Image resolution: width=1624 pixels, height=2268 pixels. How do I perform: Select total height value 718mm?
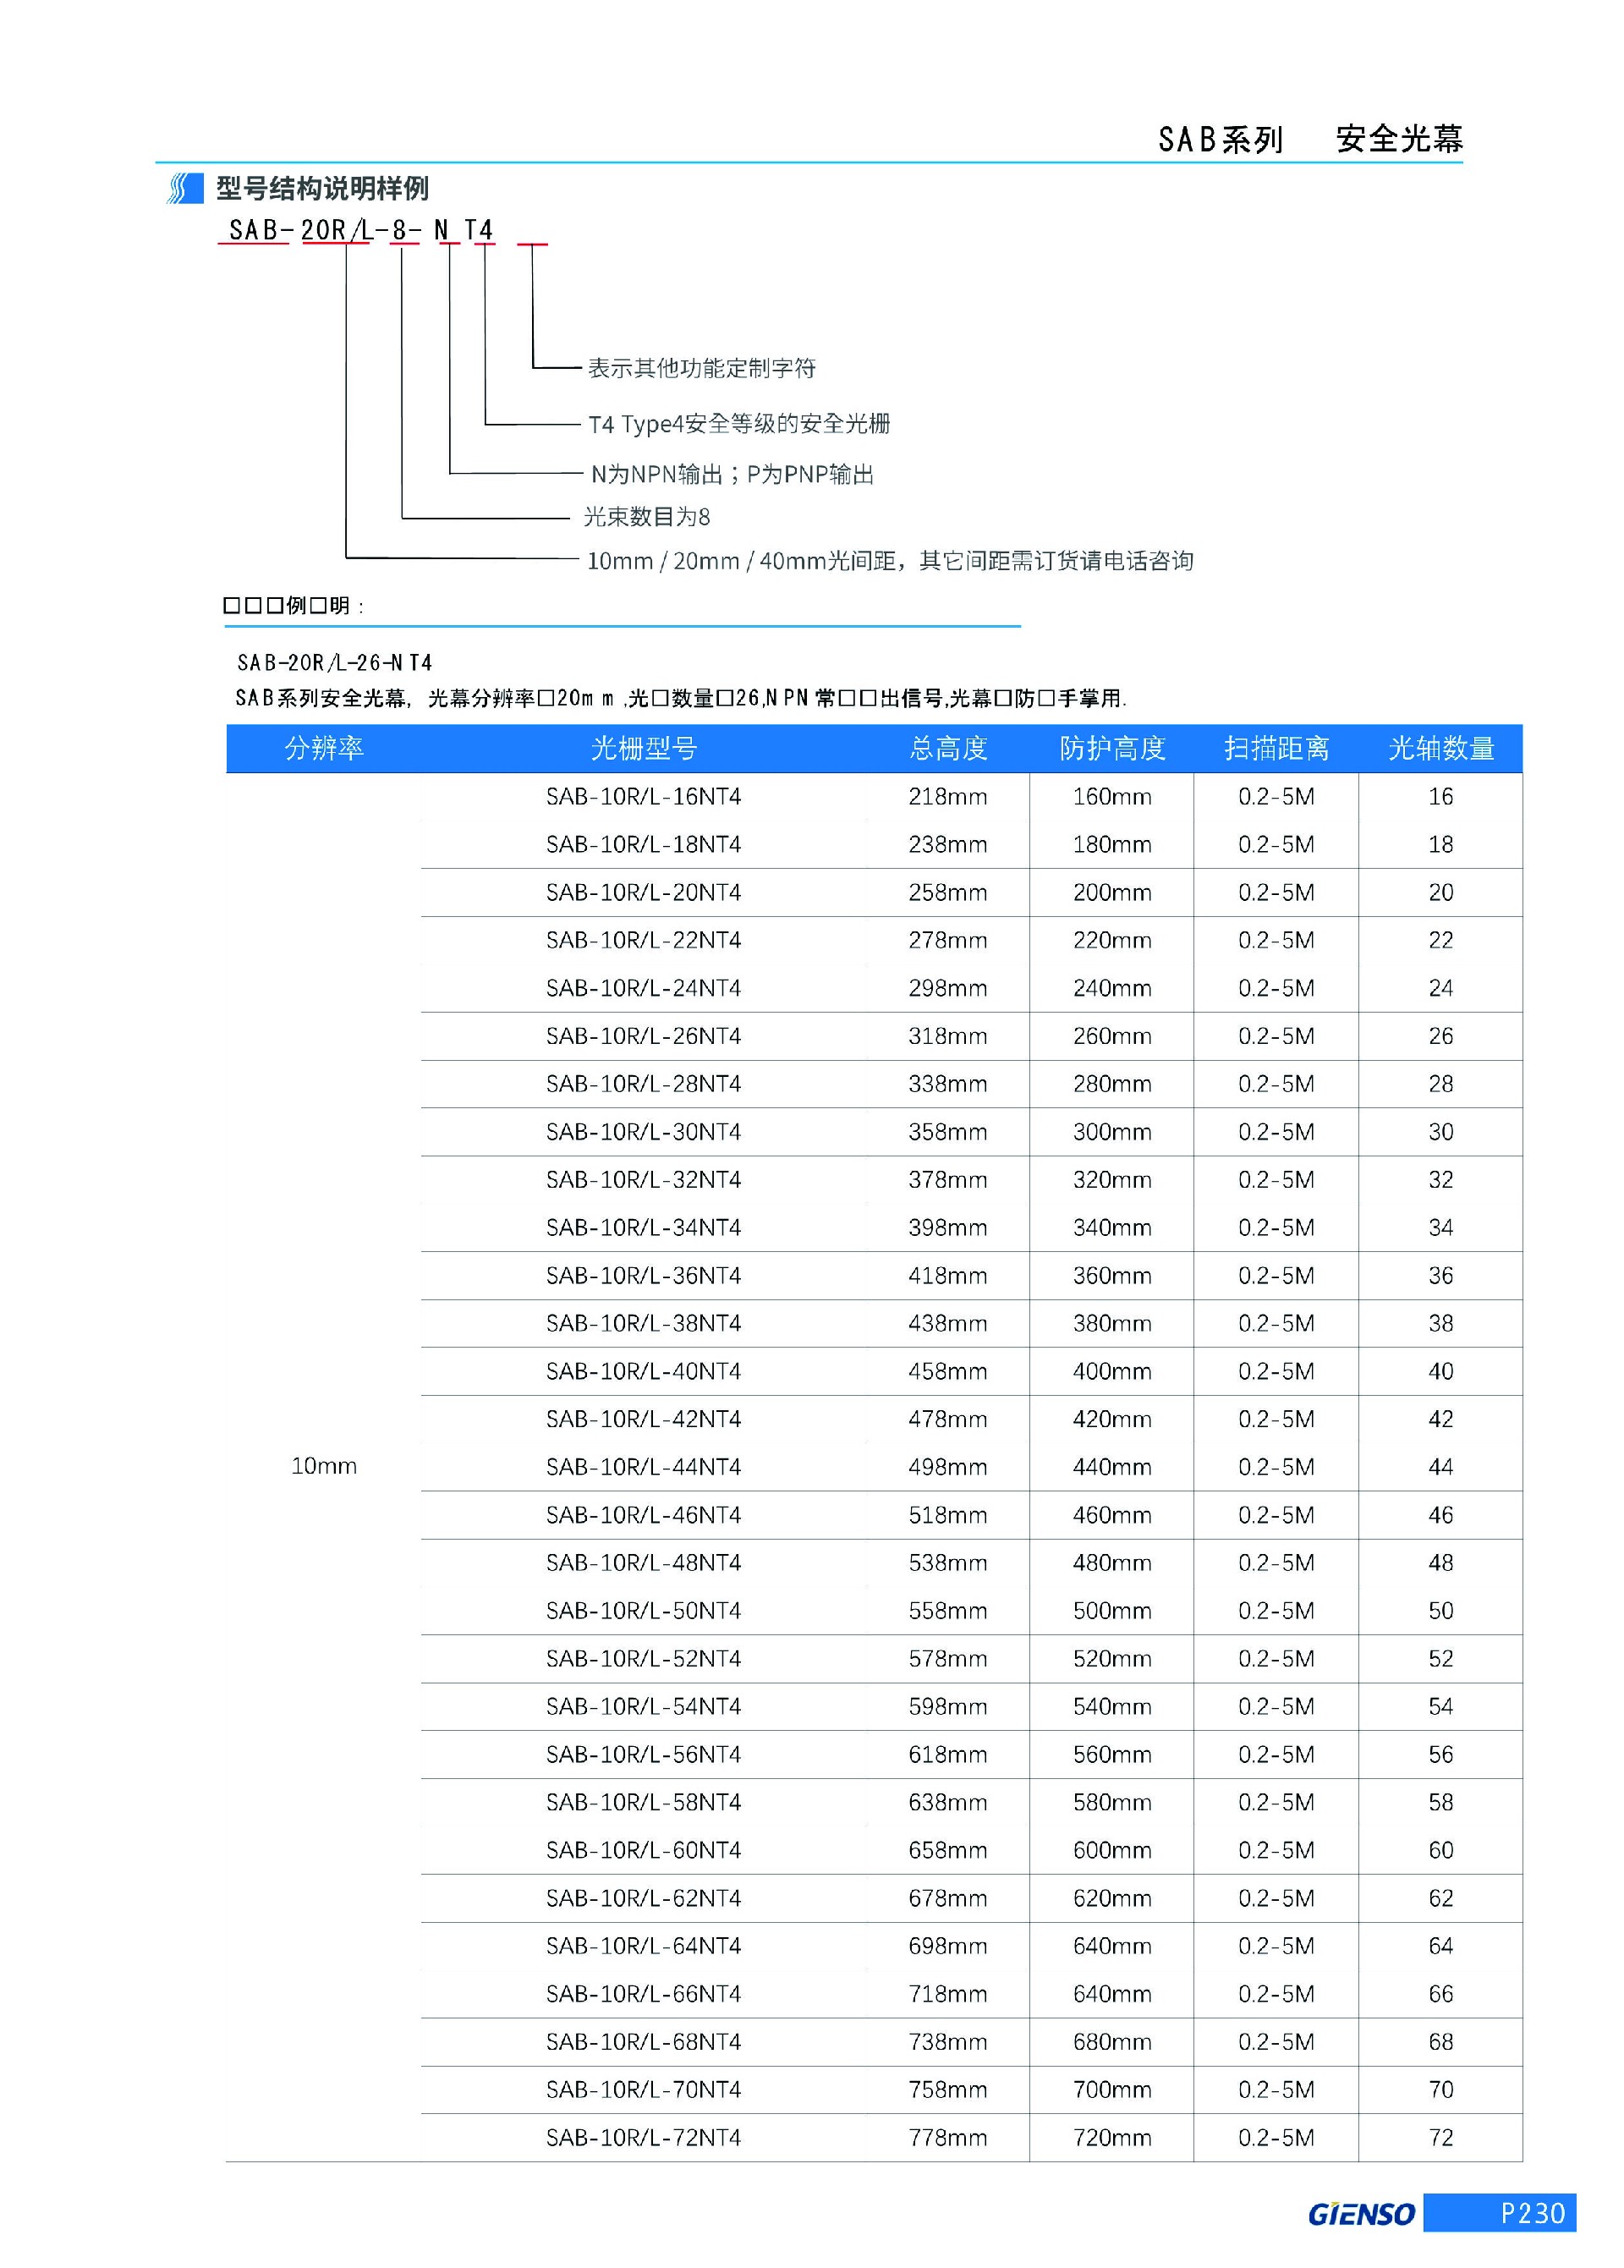click(x=948, y=1994)
